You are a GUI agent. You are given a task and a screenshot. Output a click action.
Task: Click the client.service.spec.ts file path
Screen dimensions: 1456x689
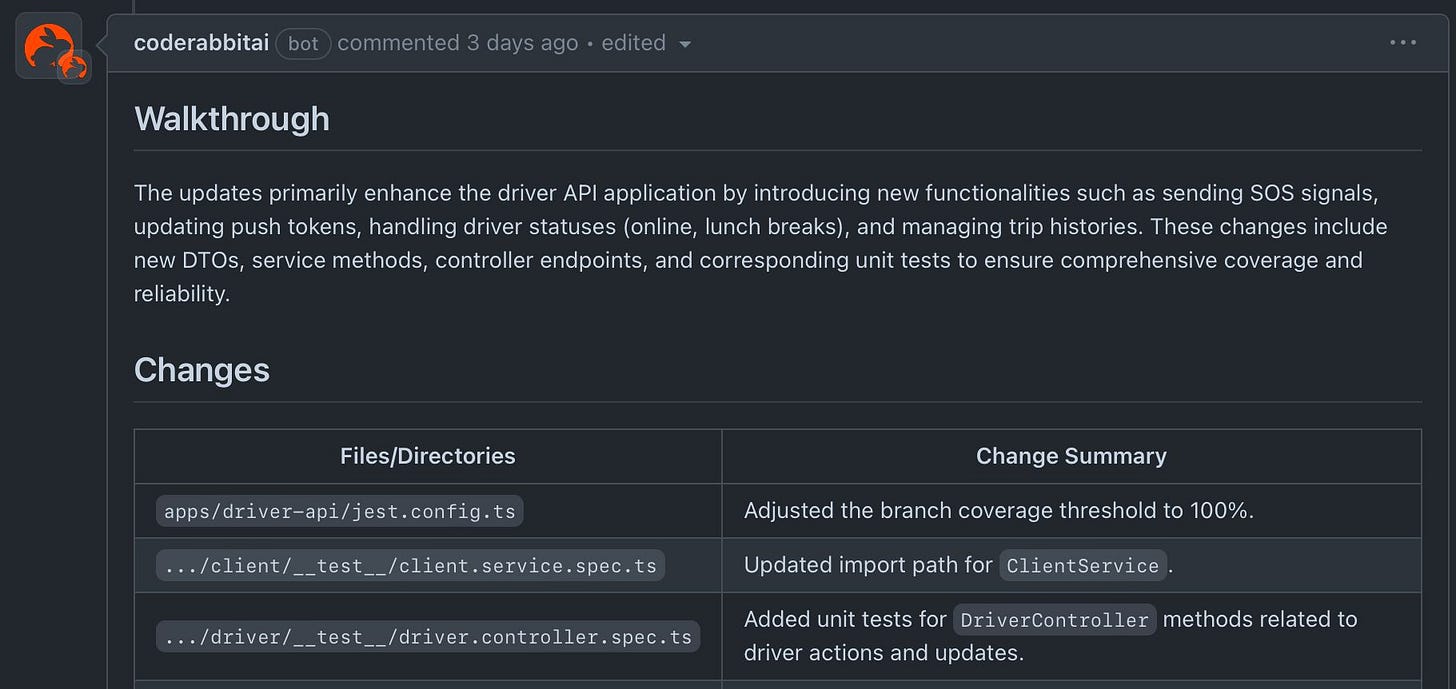[410, 566]
